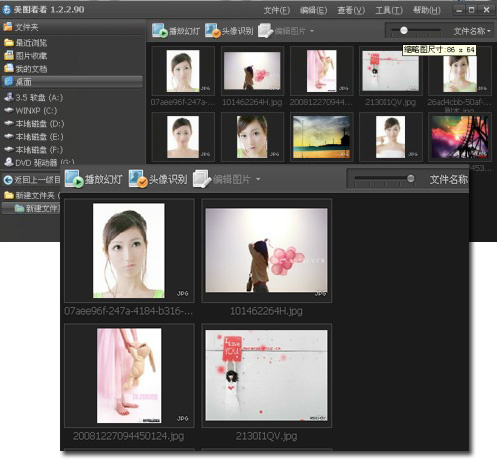
Task: Open 文件名称 sort dropdown in top toolbar
Action: click(471, 31)
